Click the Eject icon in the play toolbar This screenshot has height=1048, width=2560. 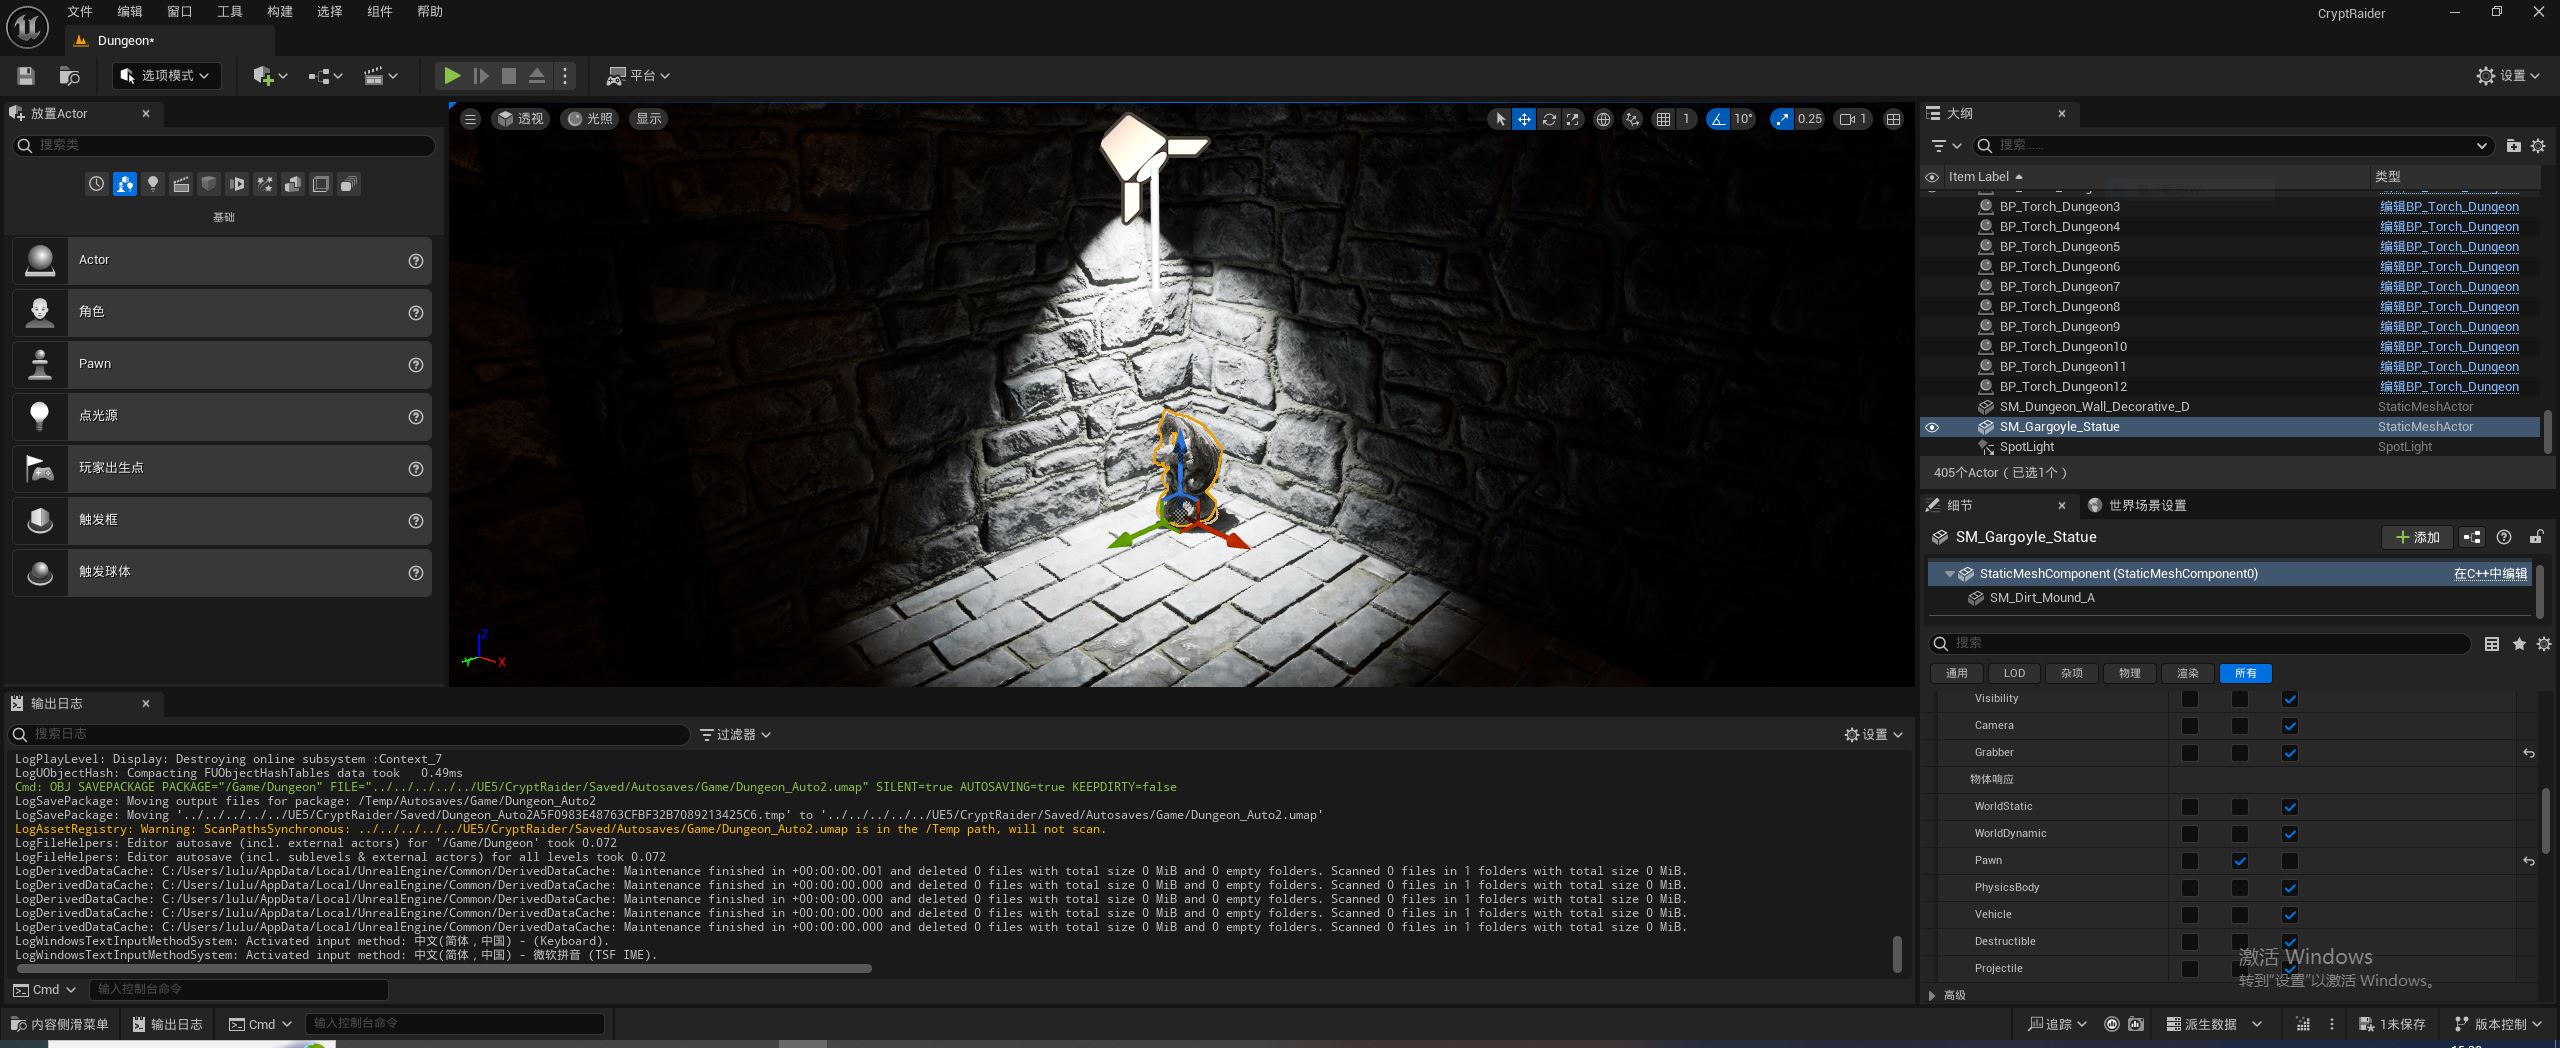click(537, 76)
